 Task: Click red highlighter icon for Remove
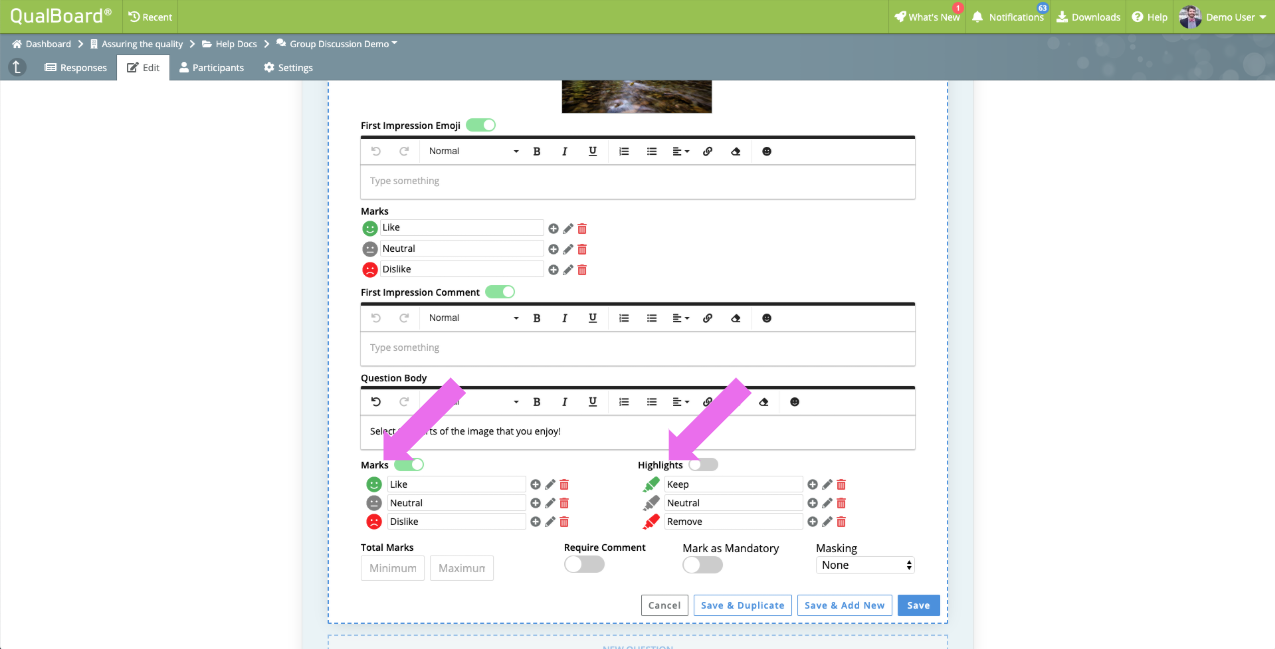651,521
